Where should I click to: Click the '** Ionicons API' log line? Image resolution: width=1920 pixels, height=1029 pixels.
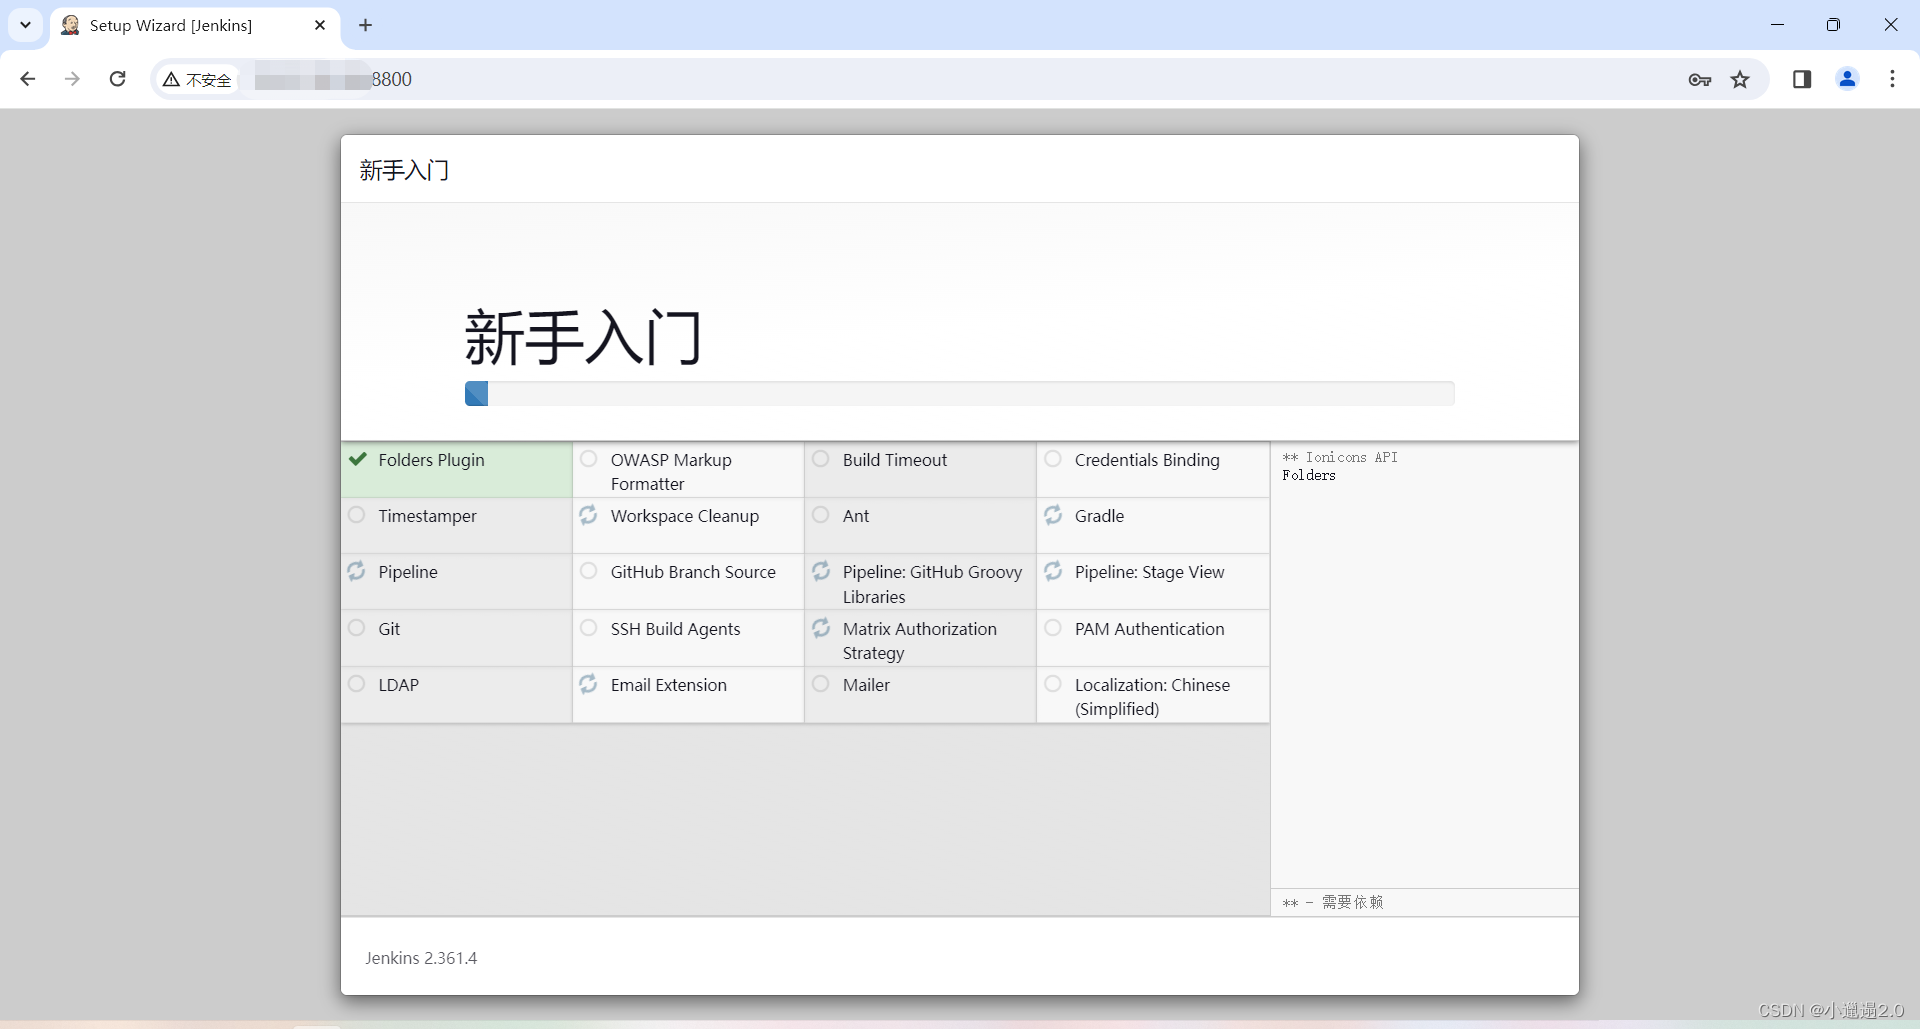tap(1340, 457)
